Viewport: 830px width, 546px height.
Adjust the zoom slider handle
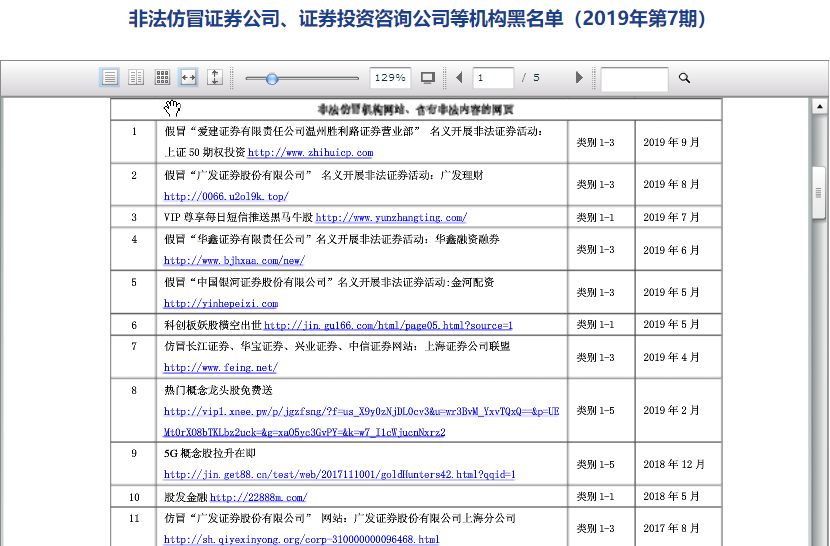272,79
